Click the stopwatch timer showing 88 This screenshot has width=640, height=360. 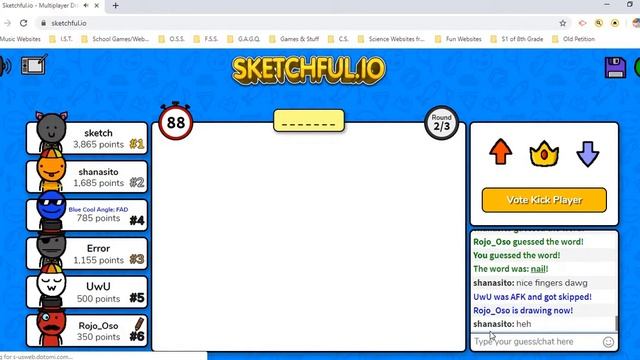(176, 122)
